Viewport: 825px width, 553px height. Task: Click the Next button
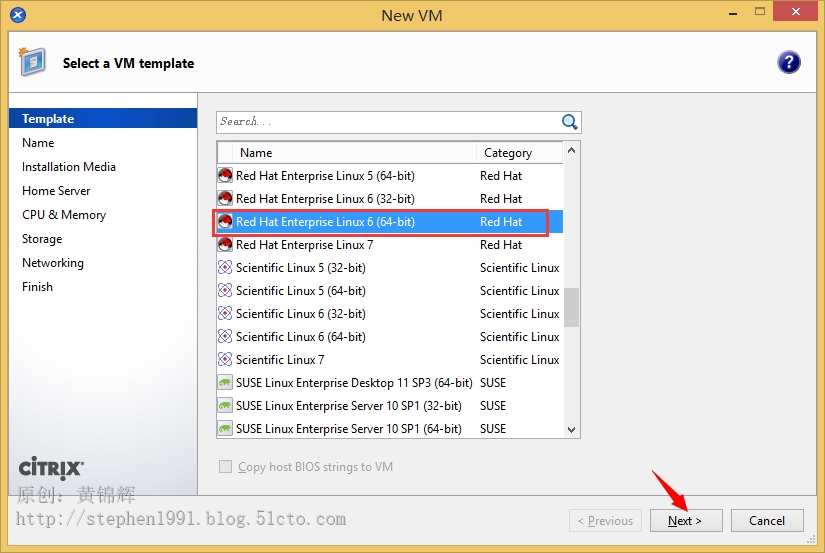click(x=686, y=520)
